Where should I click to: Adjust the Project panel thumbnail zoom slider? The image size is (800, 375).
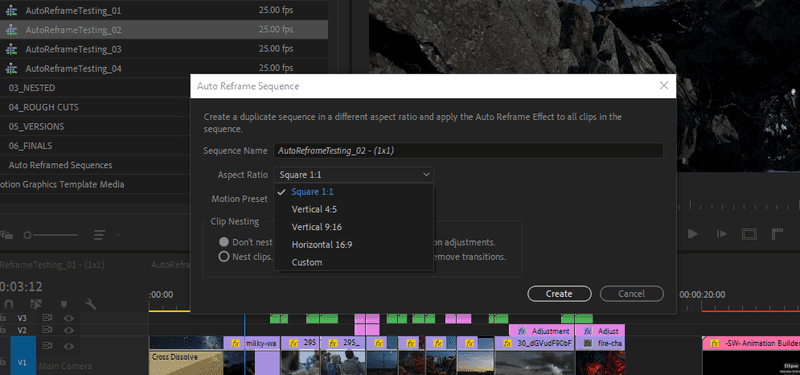pyautogui.click(x=51, y=235)
